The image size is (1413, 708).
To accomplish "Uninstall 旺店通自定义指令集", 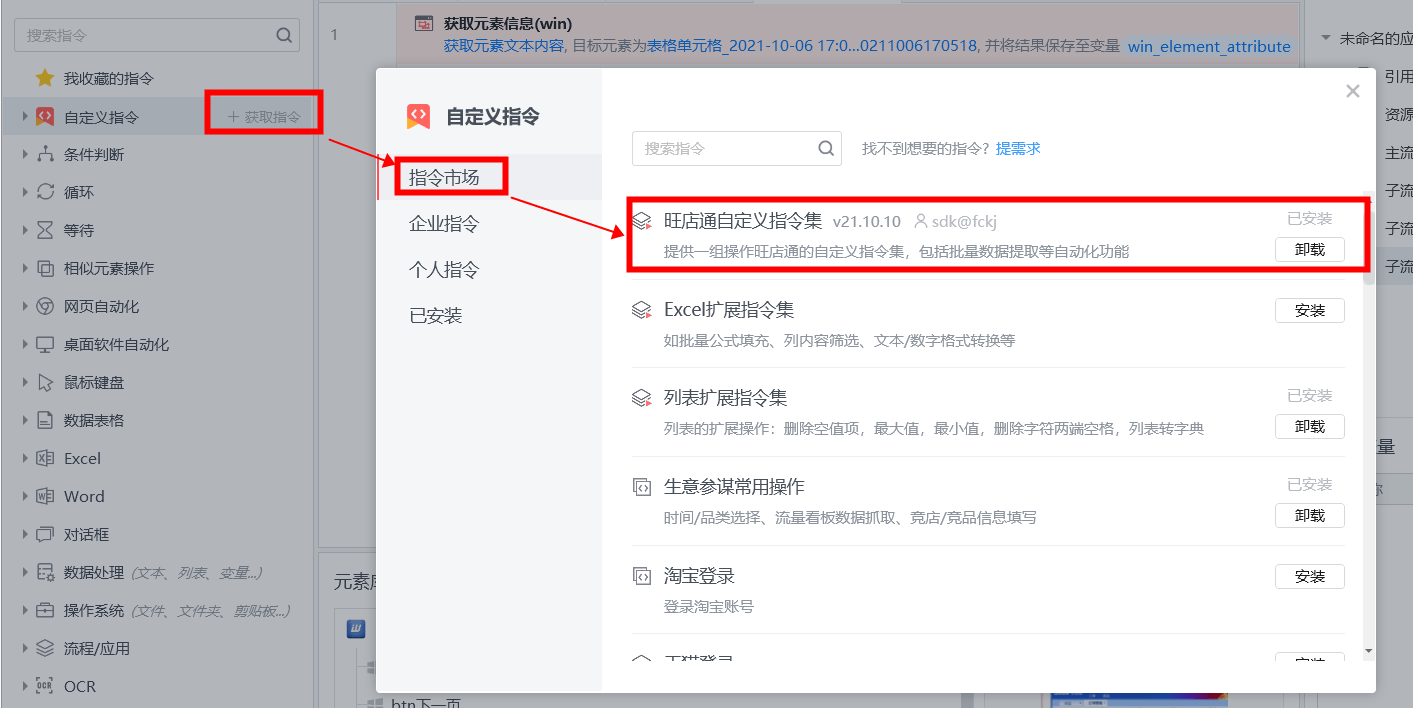I will [x=1309, y=250].
